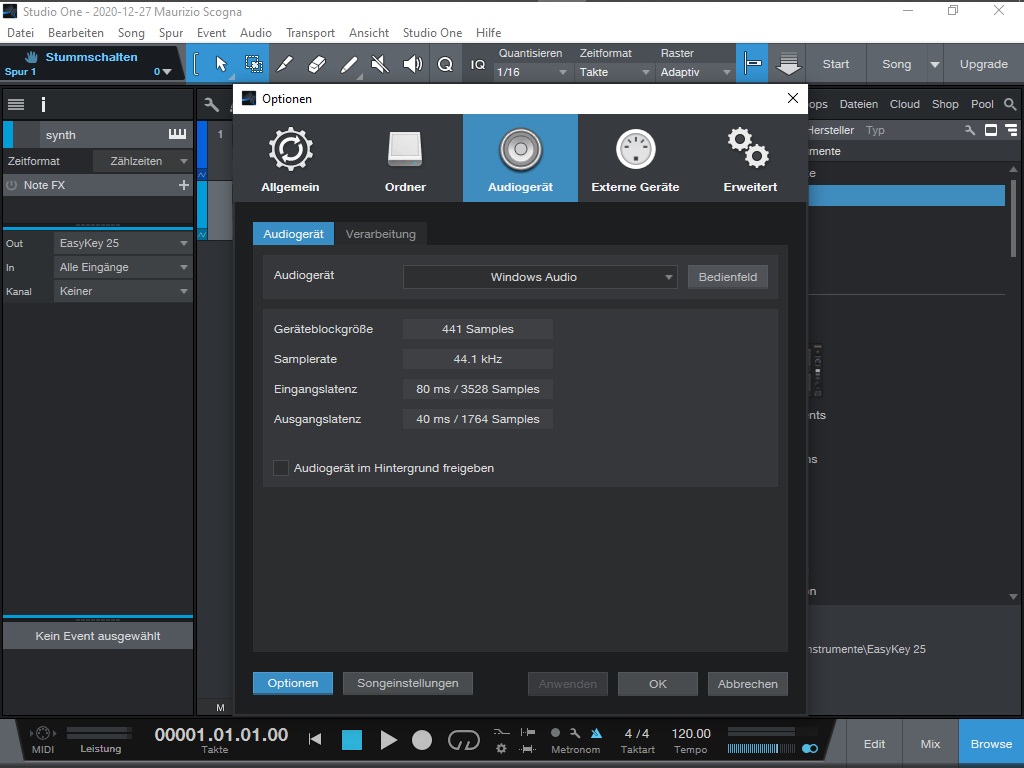The width and height of the screenshot is (1024, 768).
Task: Toggle Loop mode in the transport
Action: click(464, 740)
